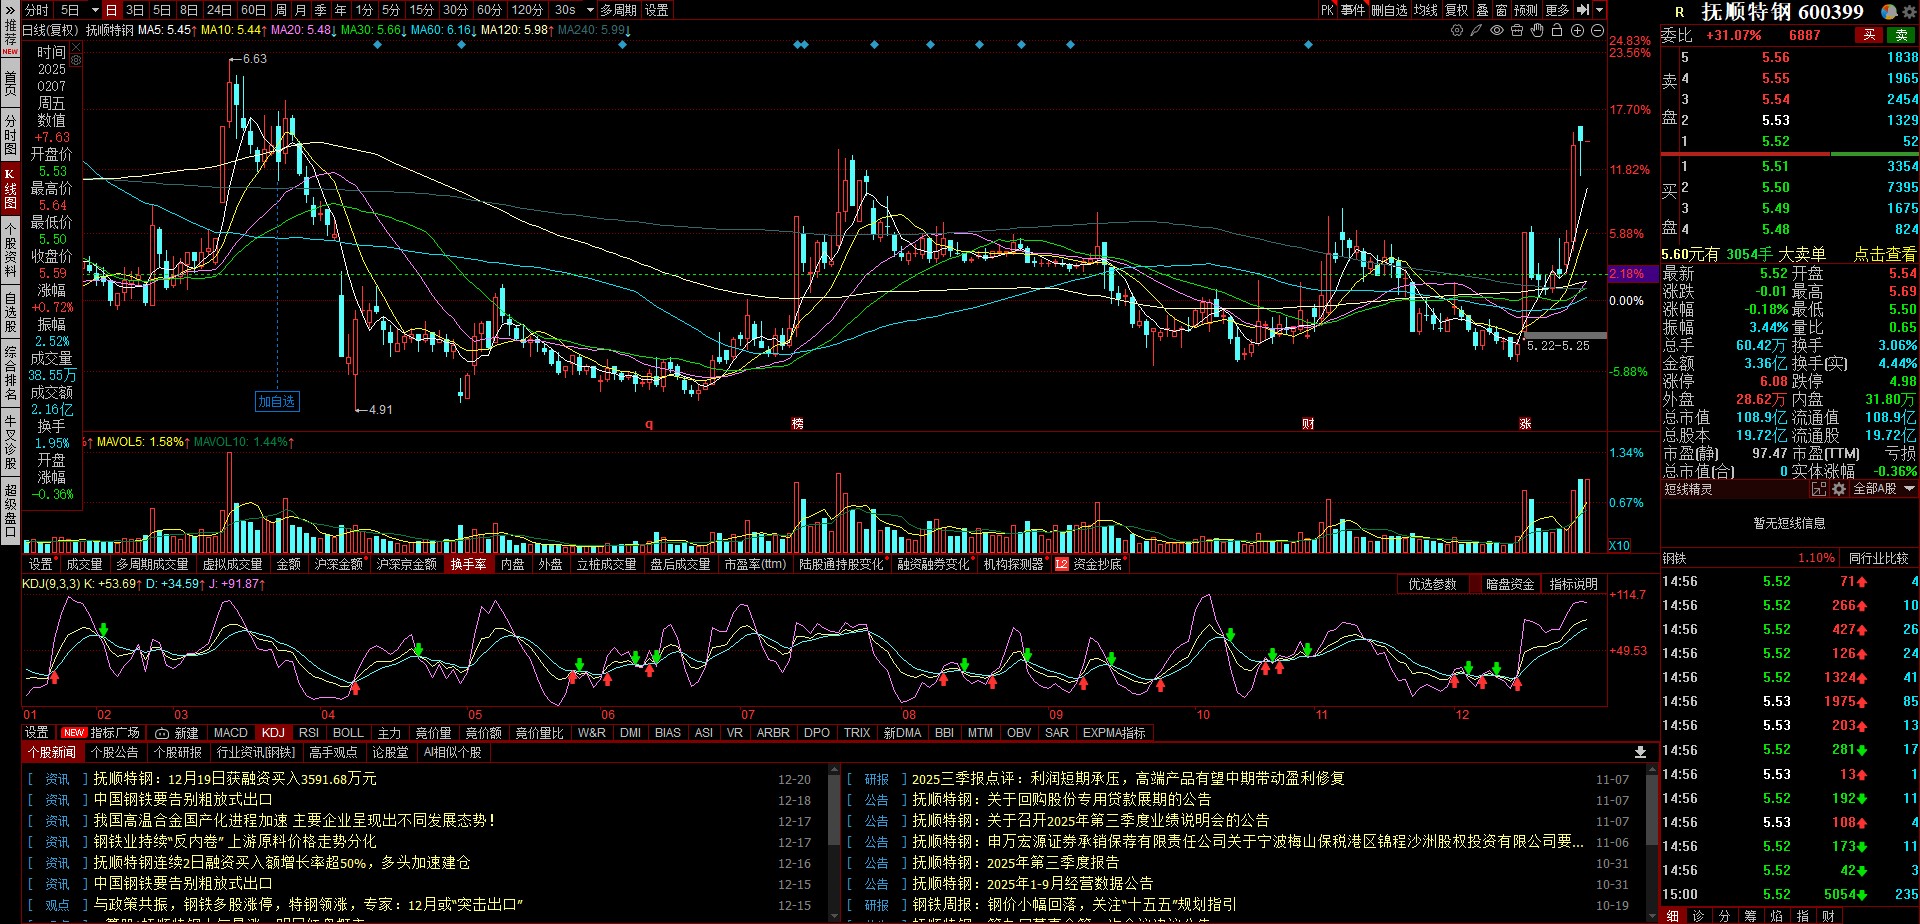1920x924 pixels.
Task: Click the 榜 marker on the chart timeline
Action: tap(797, 424)
